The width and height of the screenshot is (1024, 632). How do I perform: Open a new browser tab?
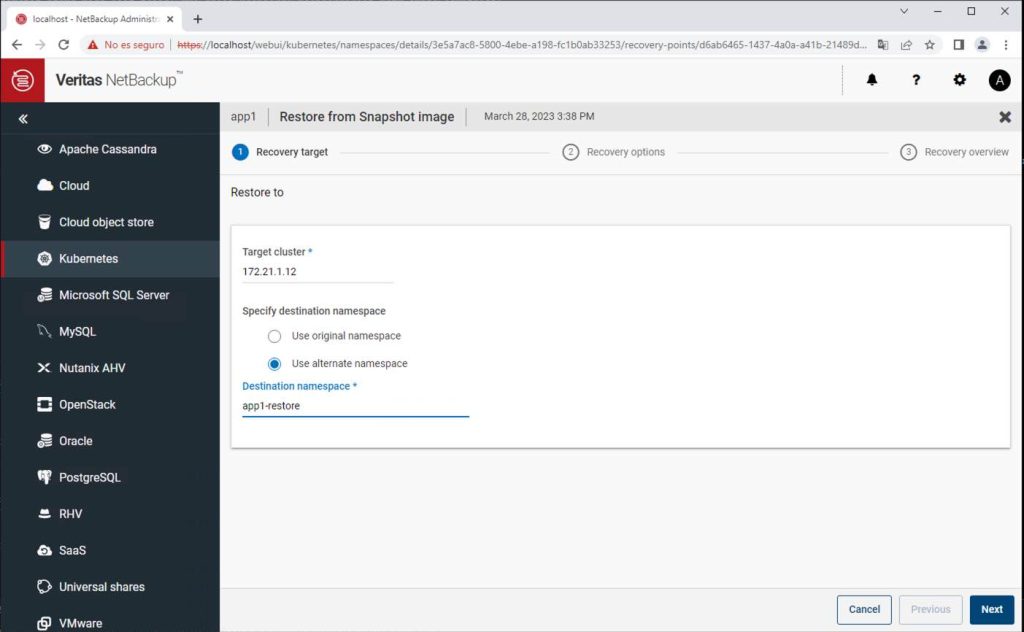[x=198, y=19]
